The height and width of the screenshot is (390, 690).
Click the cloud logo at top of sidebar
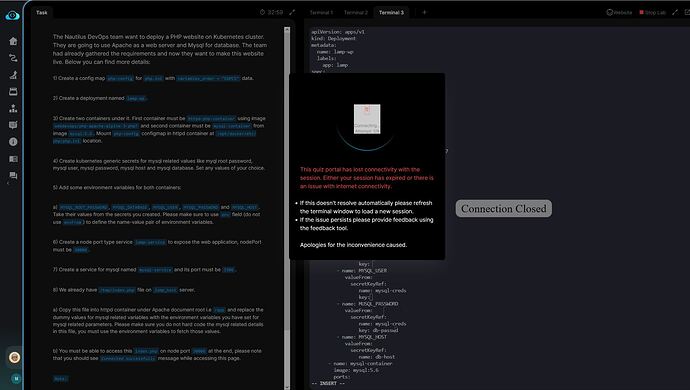(12, 15)
